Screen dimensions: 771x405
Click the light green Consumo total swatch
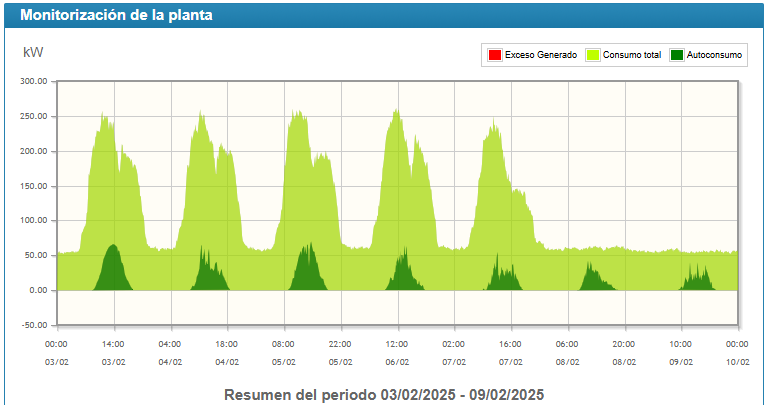592,55
